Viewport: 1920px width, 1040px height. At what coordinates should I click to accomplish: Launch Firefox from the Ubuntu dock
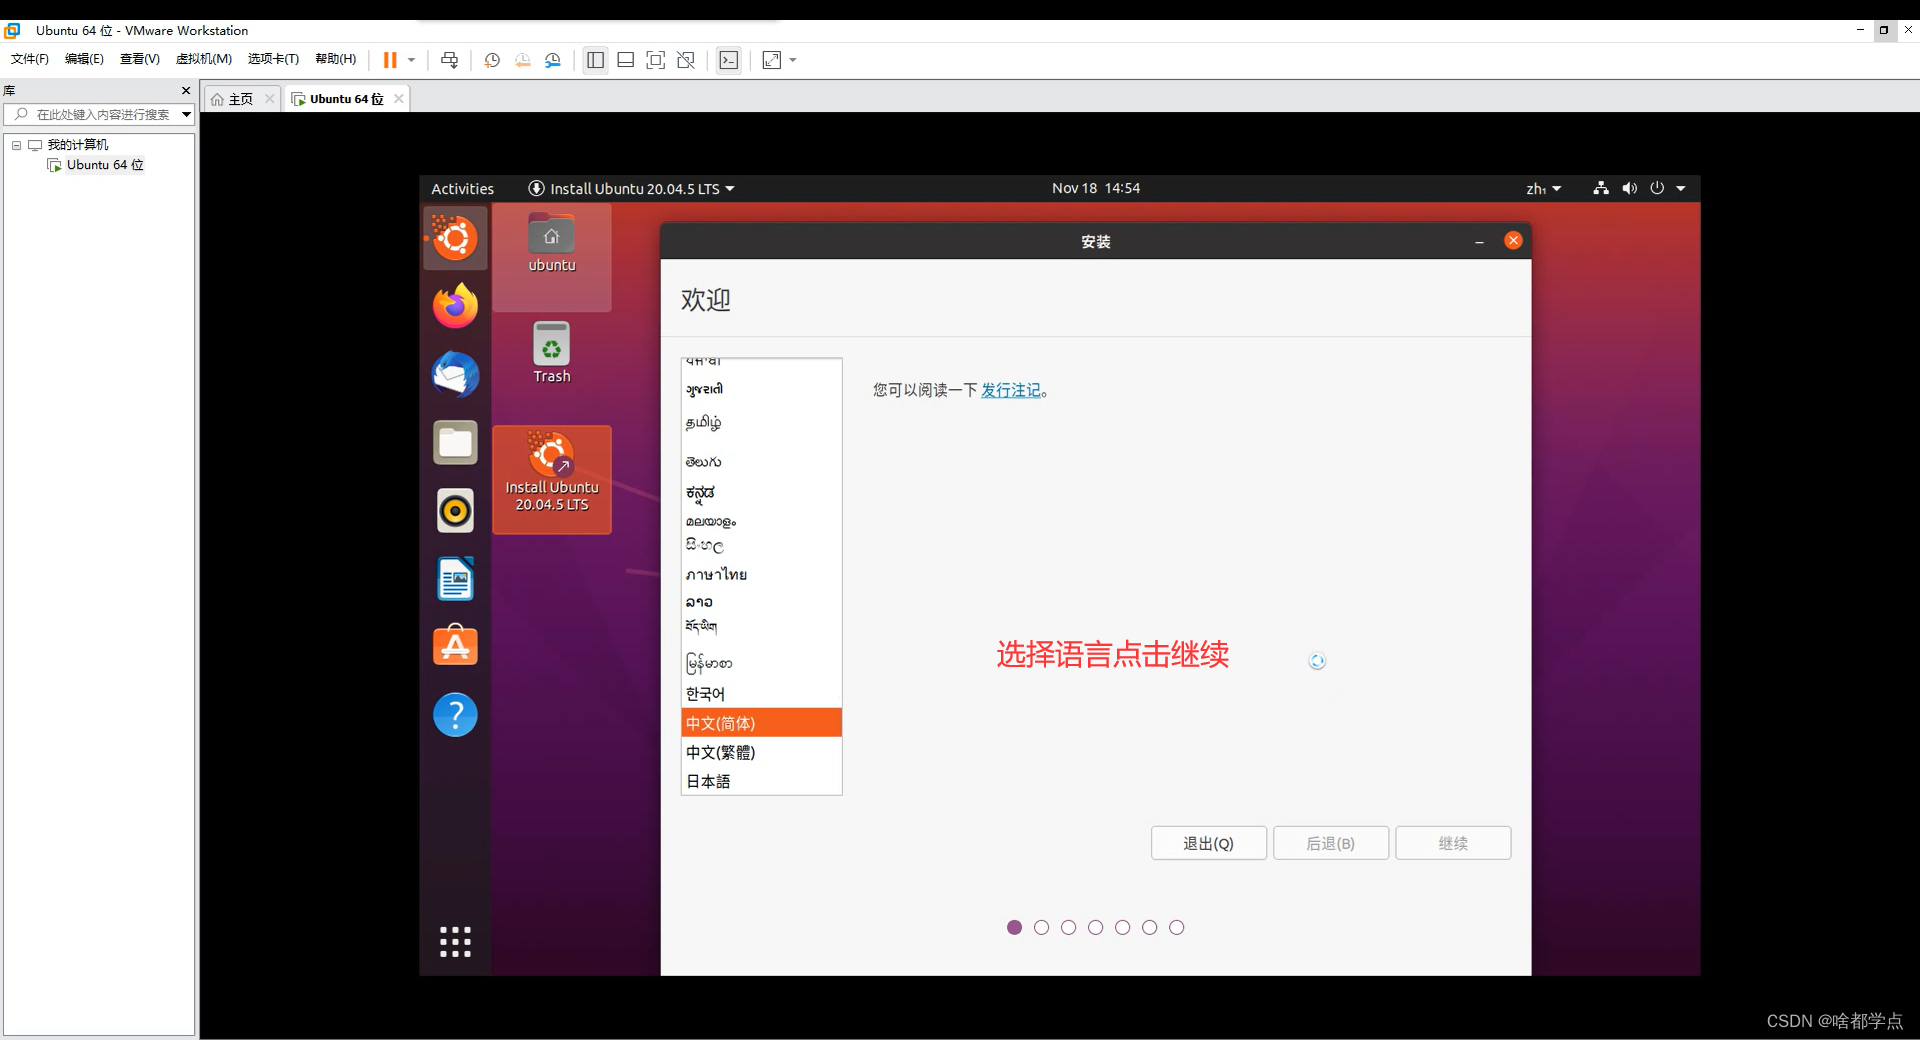pyautogui.click(x=455, y=306)
